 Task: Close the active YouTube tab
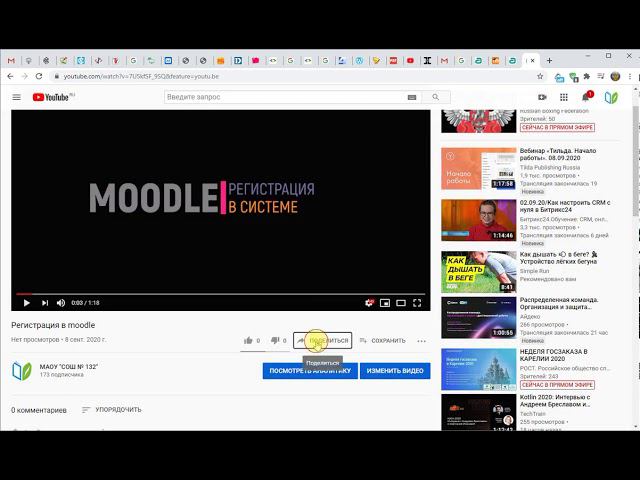533,61
